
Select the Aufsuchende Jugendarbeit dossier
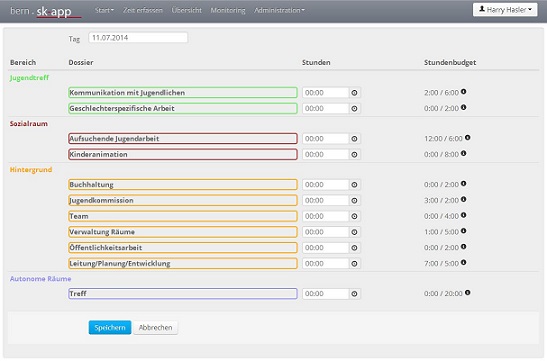coord(183,139)
